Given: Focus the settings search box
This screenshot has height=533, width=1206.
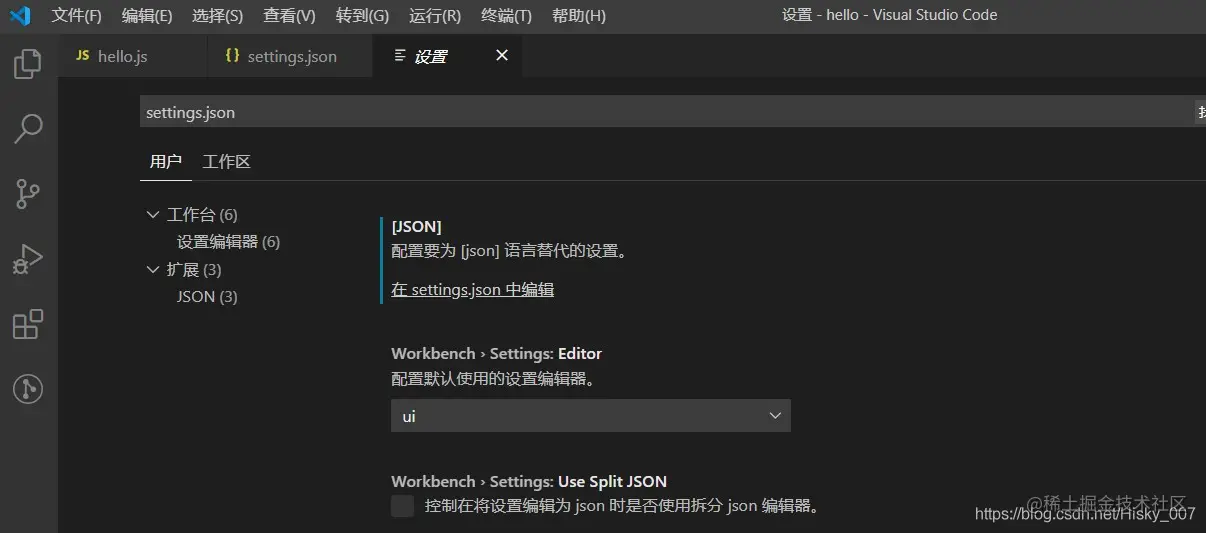Looking at the screenshot, I should pos(668,112).
